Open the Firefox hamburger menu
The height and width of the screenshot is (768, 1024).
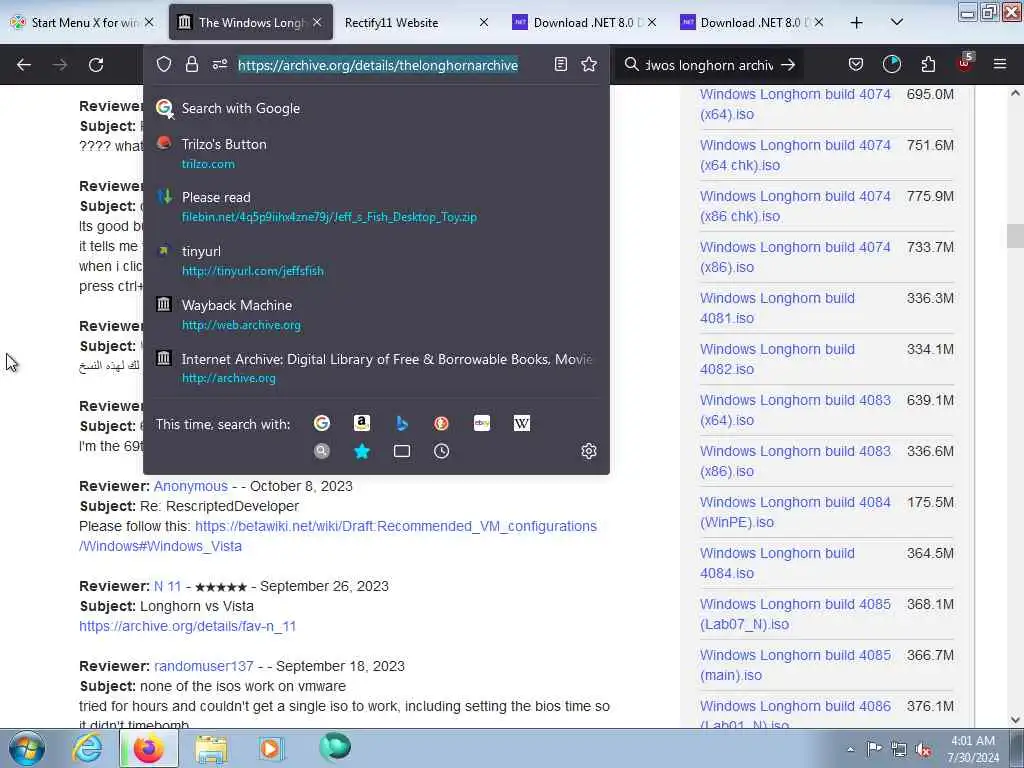pos(1000,64)
